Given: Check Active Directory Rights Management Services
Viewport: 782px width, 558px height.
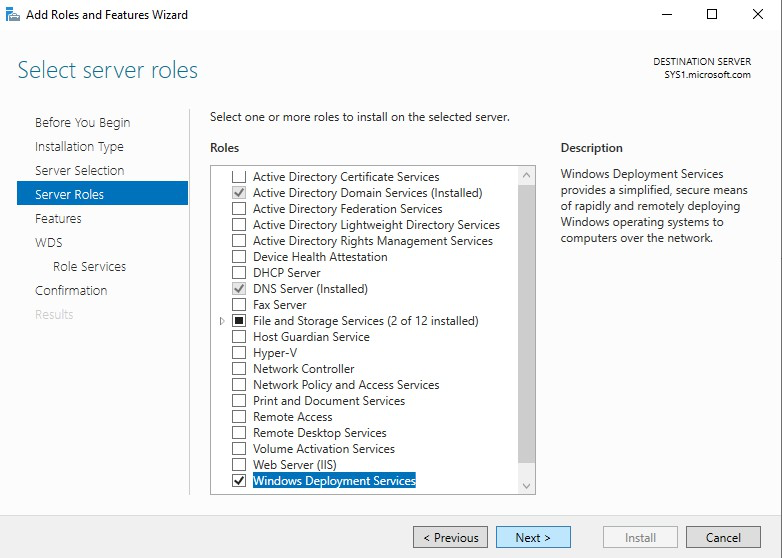Looking at the screenshot, I should (x=239, y=240).
